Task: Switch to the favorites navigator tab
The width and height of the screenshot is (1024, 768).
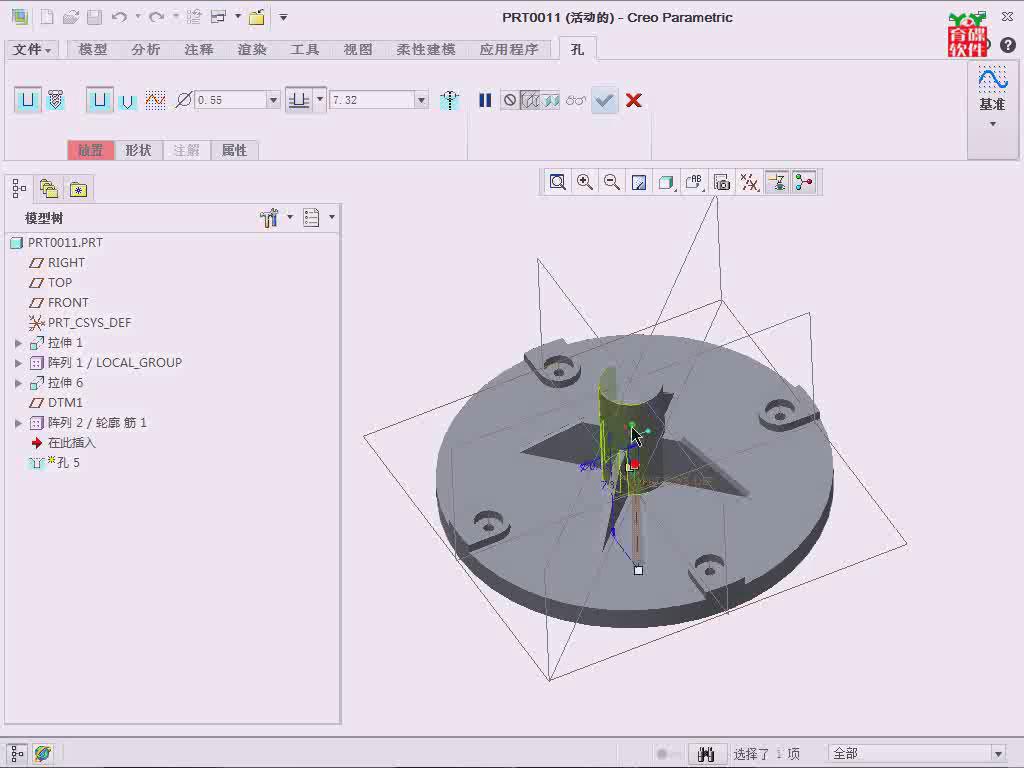Action: (78, 189)
